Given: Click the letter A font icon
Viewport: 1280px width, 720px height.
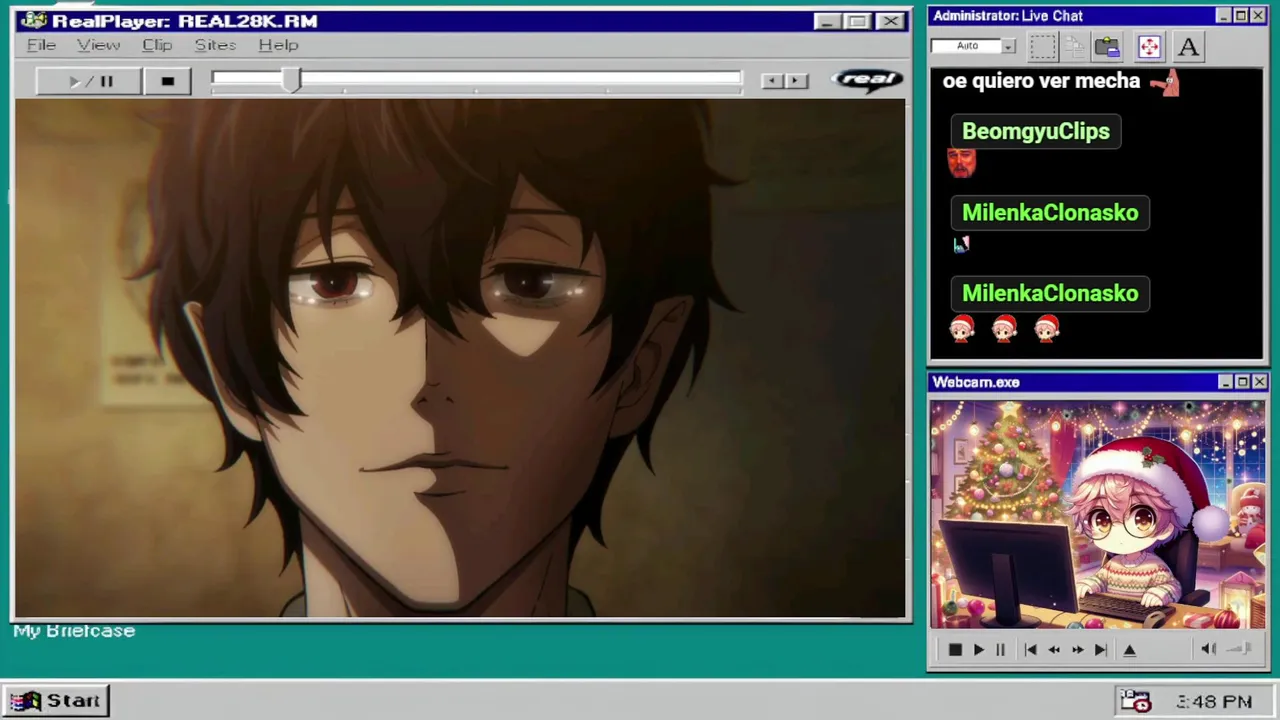Looking at the screenshot, I should 1188,47.
